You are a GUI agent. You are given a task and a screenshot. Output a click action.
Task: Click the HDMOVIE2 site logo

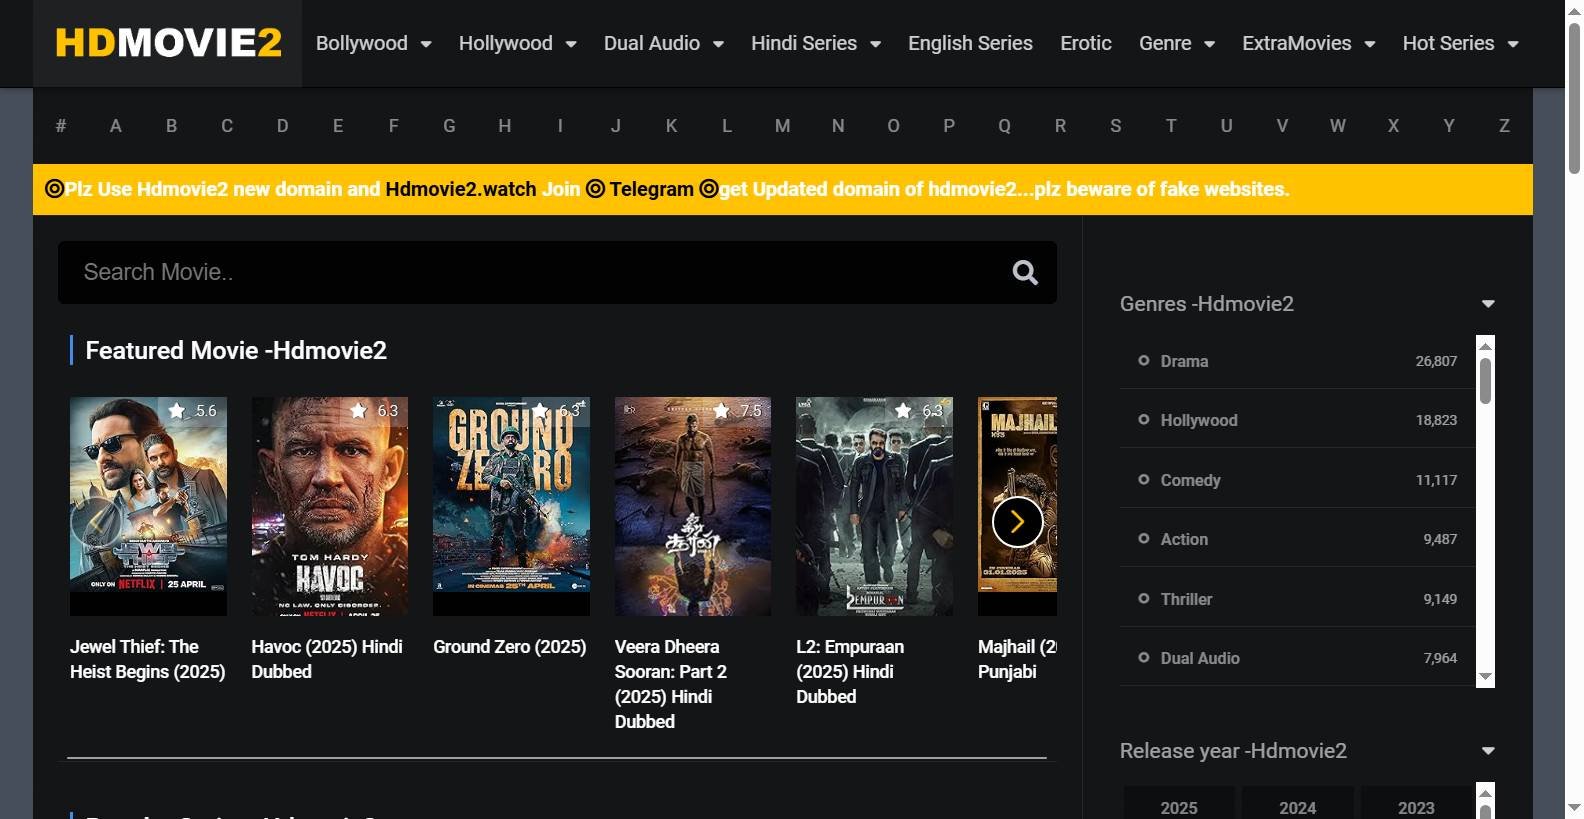coord(168,43)
